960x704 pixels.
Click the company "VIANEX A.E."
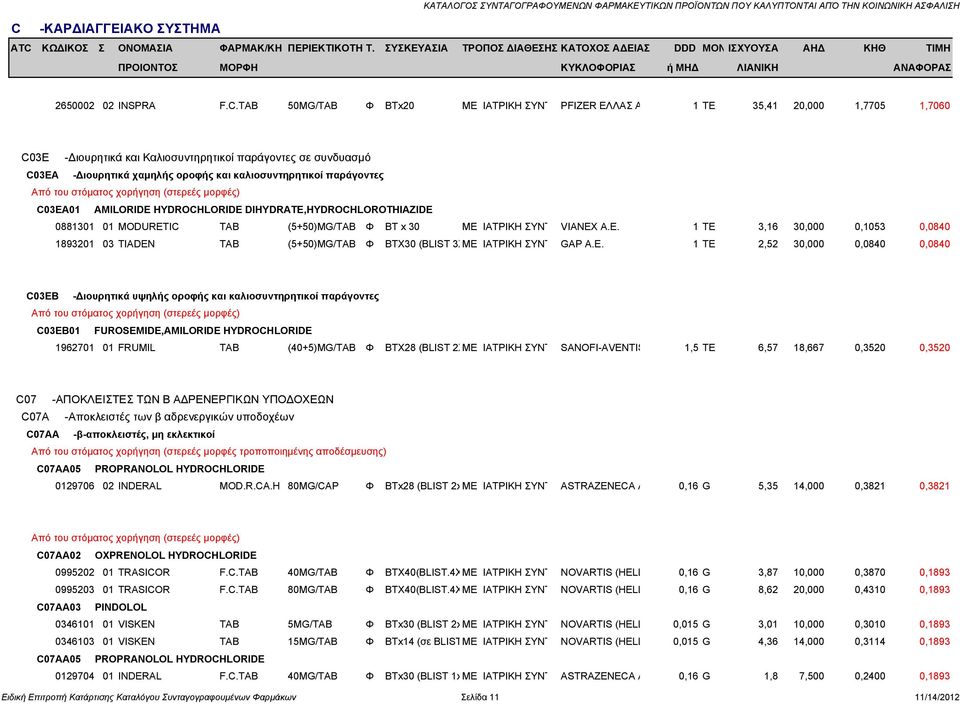click(590, 227)
